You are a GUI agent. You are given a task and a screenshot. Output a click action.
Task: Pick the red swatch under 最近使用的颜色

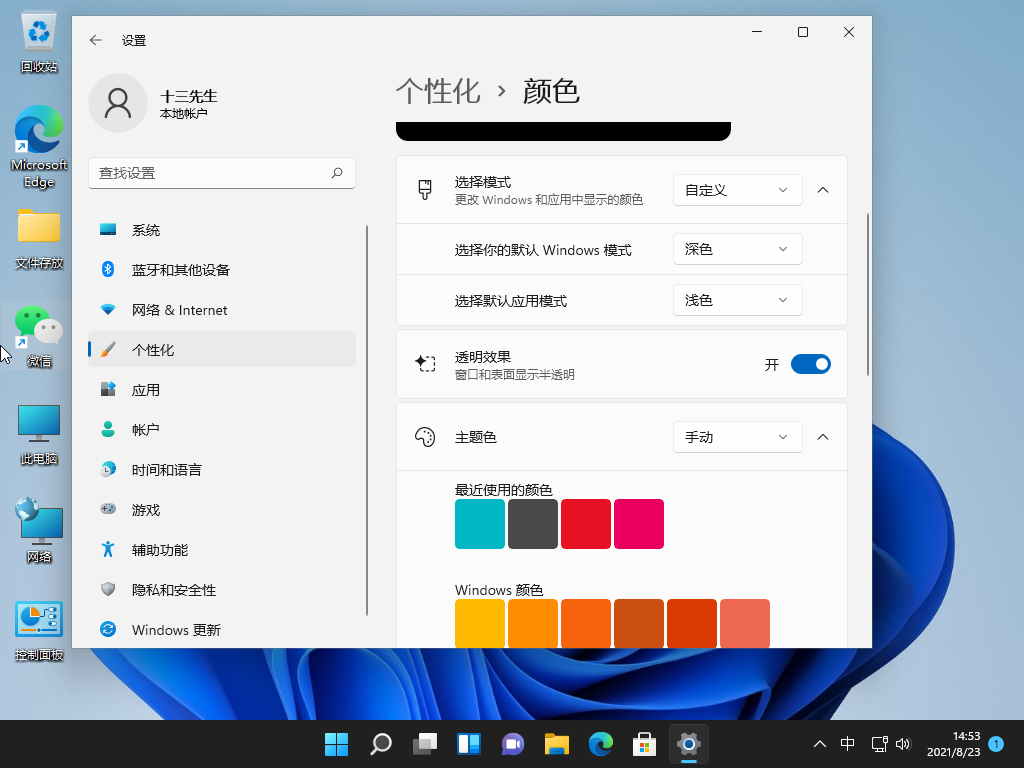point(586,523)
